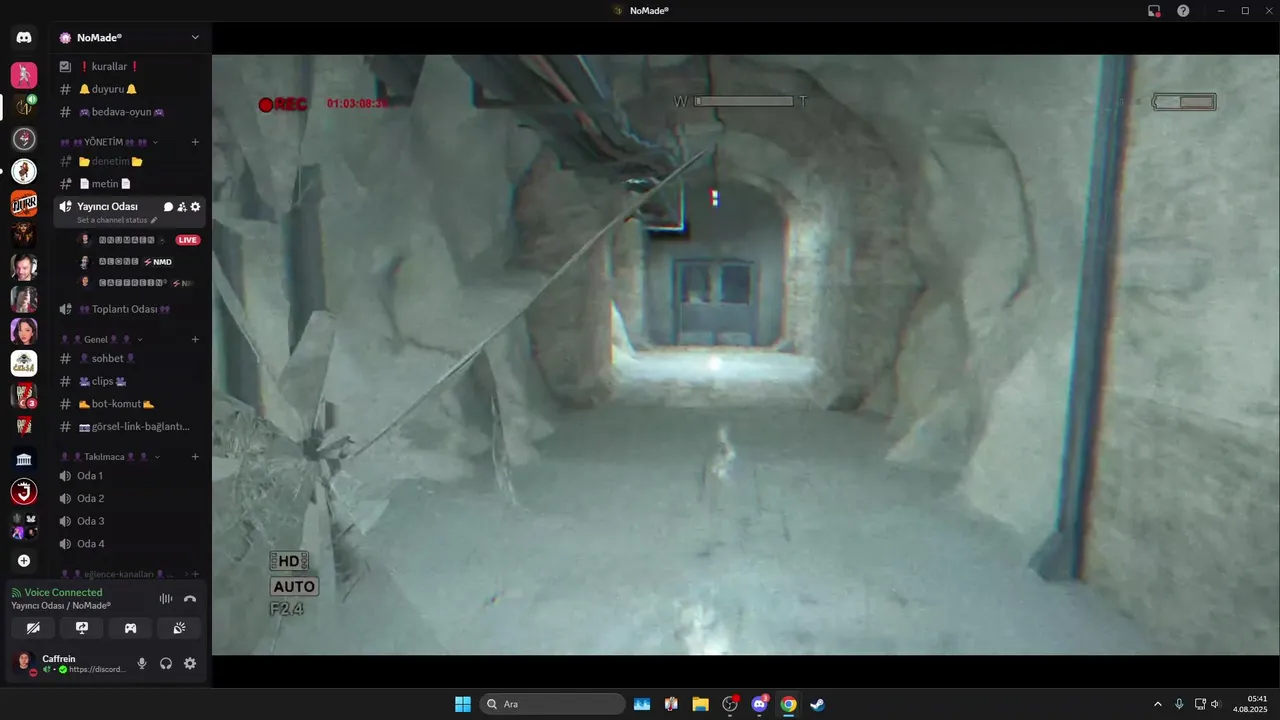Viewport: 1280px width, 720px height.
Task: Open user settings gear beside Caffrein
Action: tap(190, 663)
